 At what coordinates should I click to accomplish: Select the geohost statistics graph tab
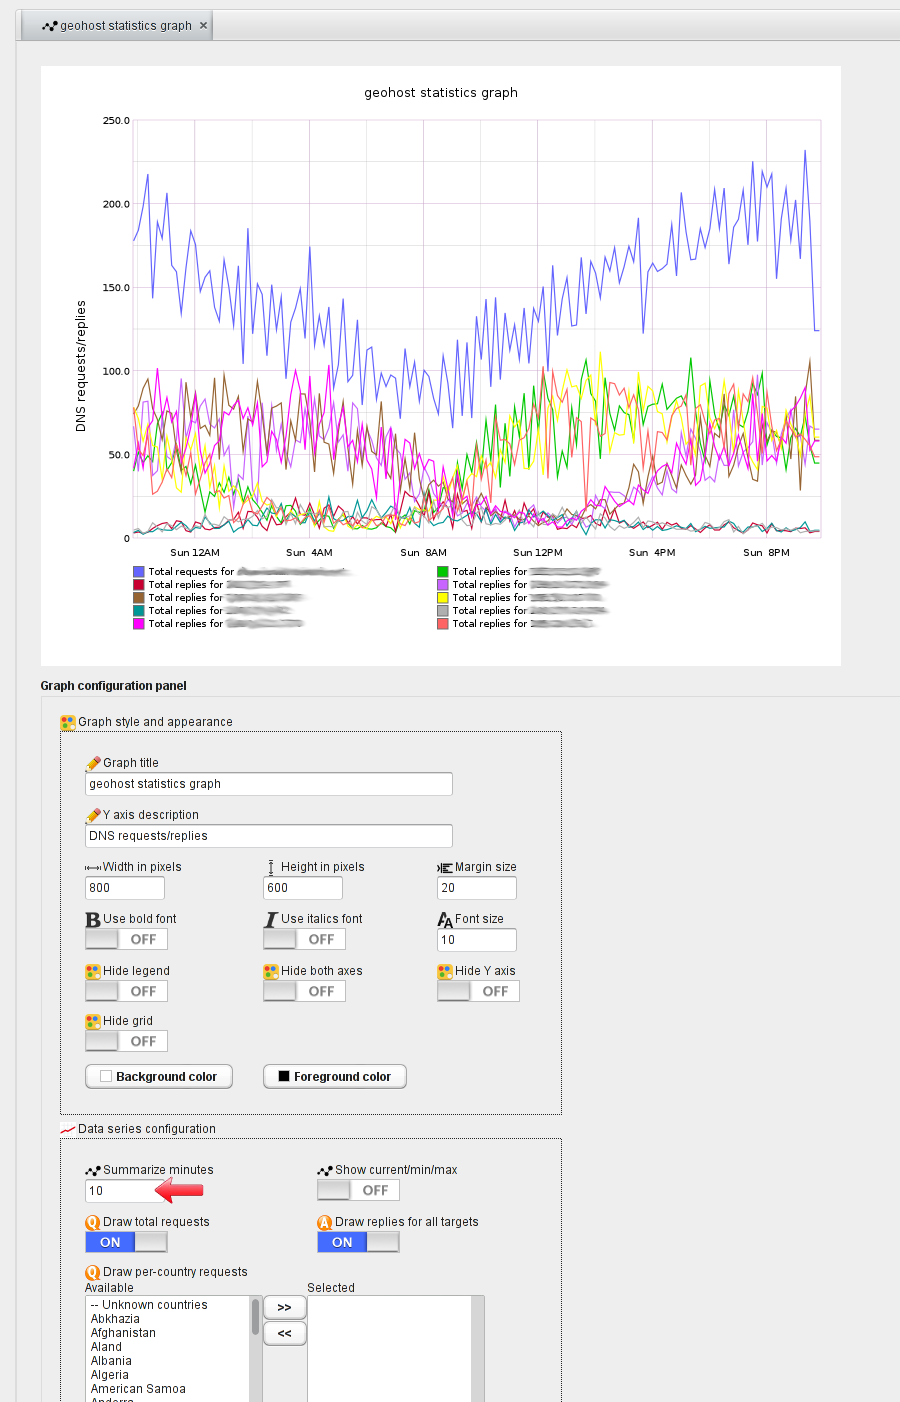pos(117,26)
